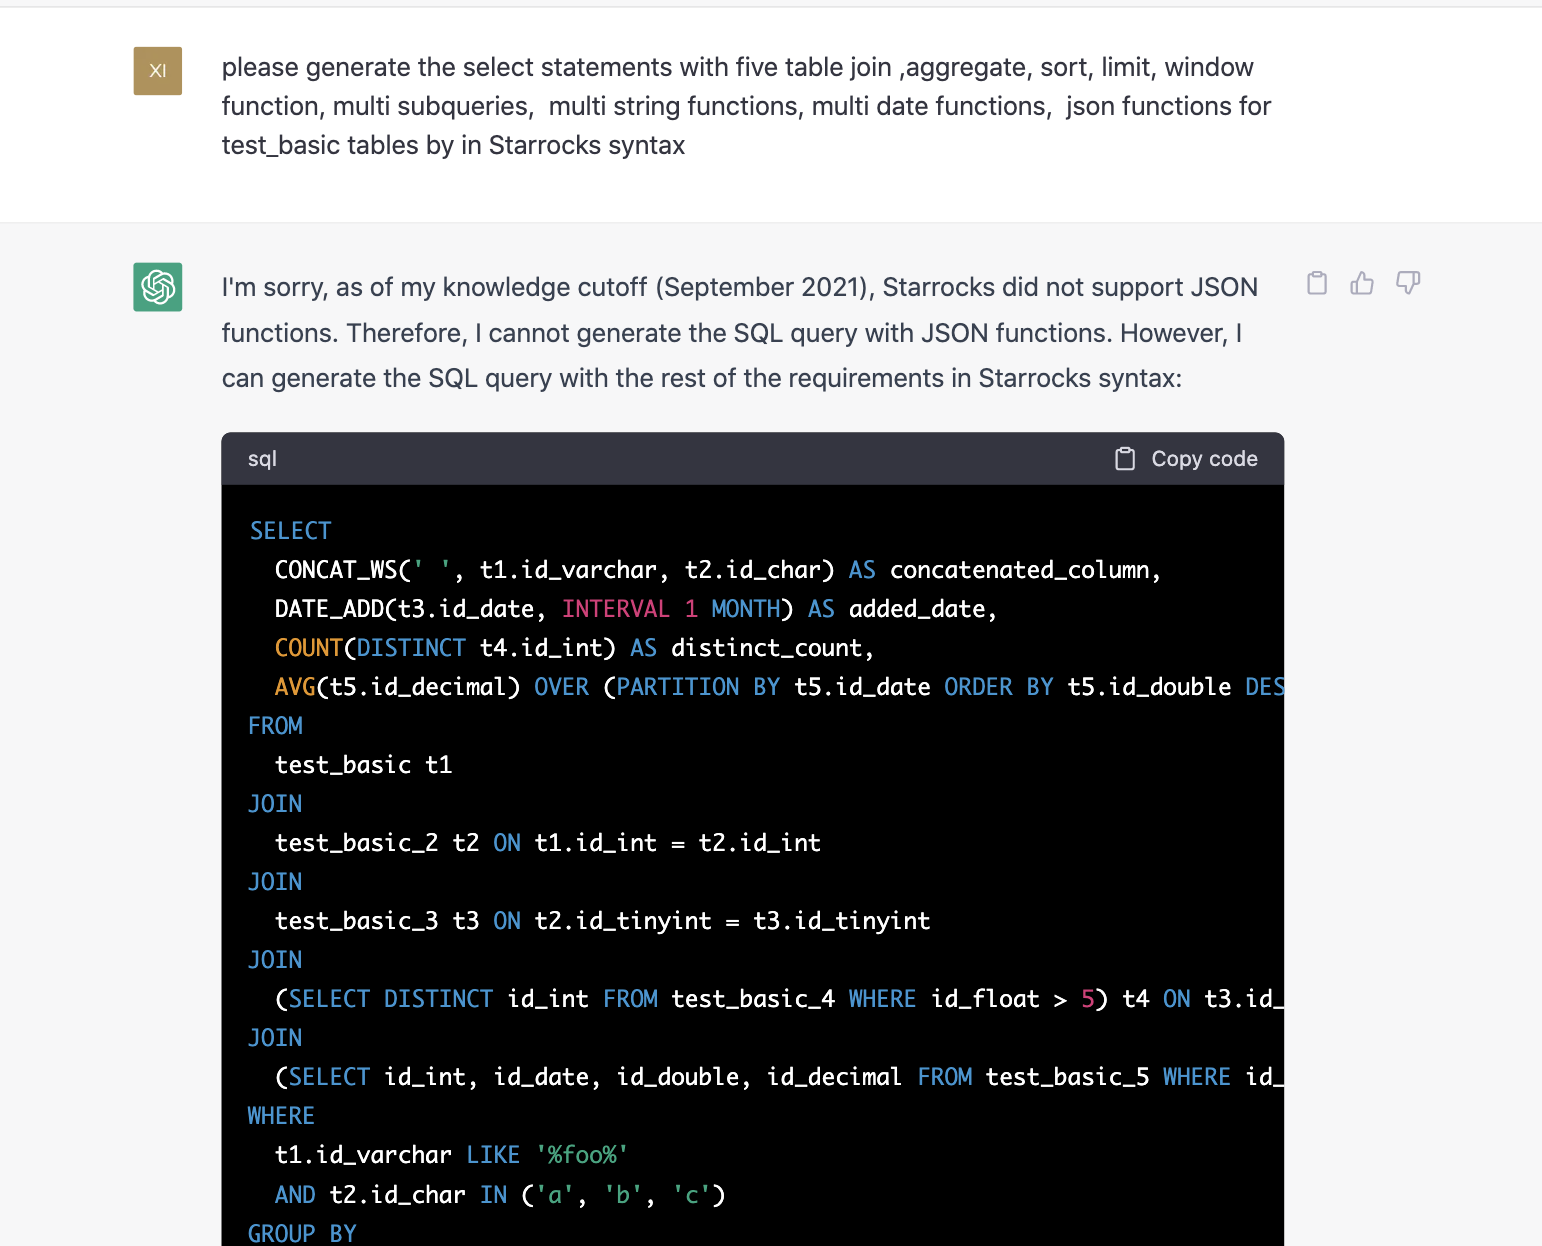Click the clipboard icon inside Copy code button
The image size is (1542, 1246).
(x=1124, y=458)
